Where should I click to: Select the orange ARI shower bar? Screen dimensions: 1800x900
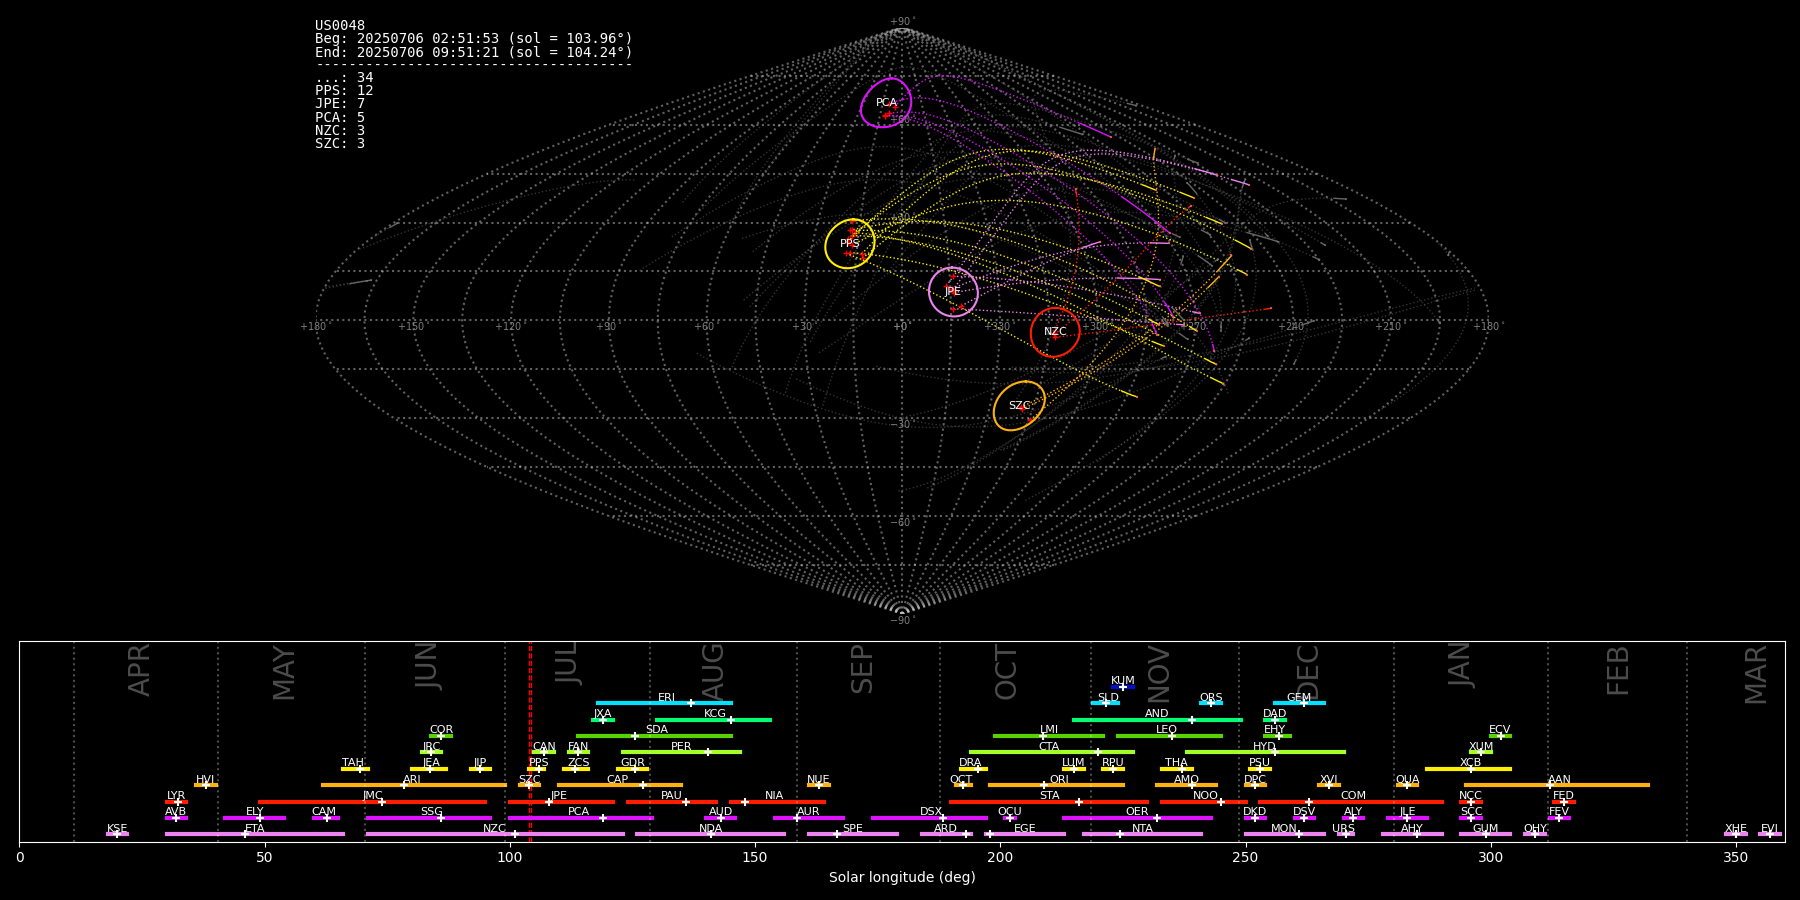(x=414, y=785)
